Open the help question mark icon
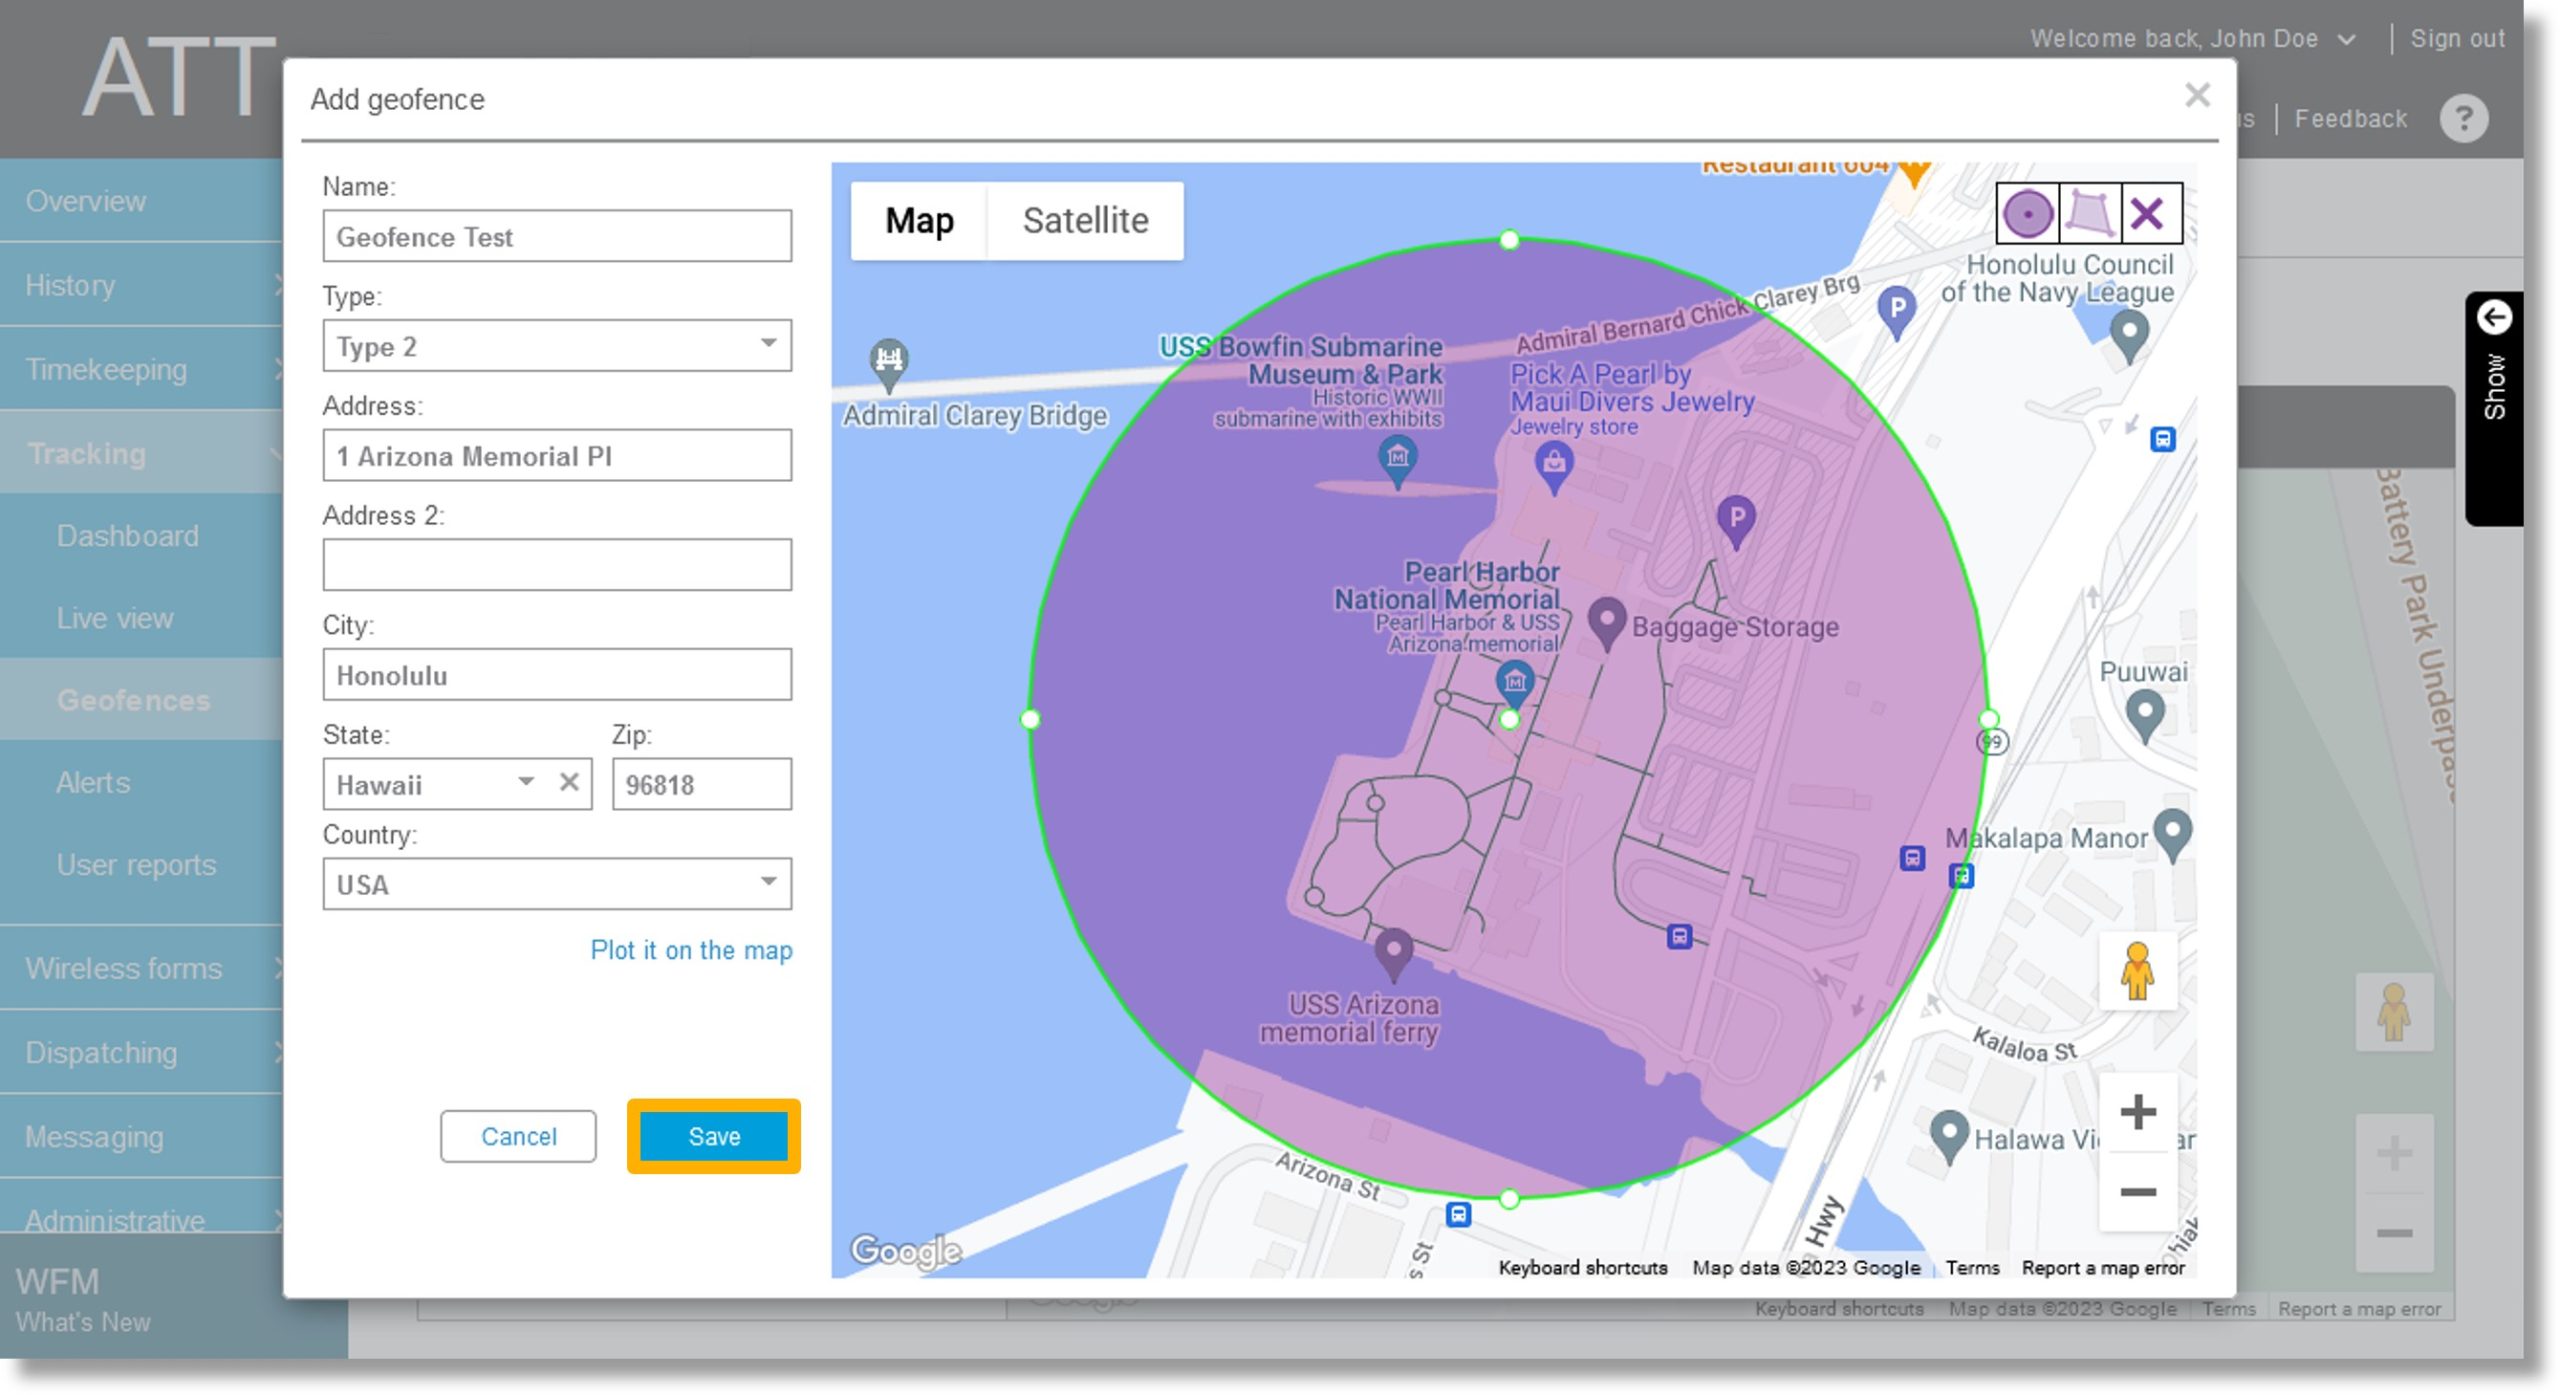 [x=2463, y=119]
